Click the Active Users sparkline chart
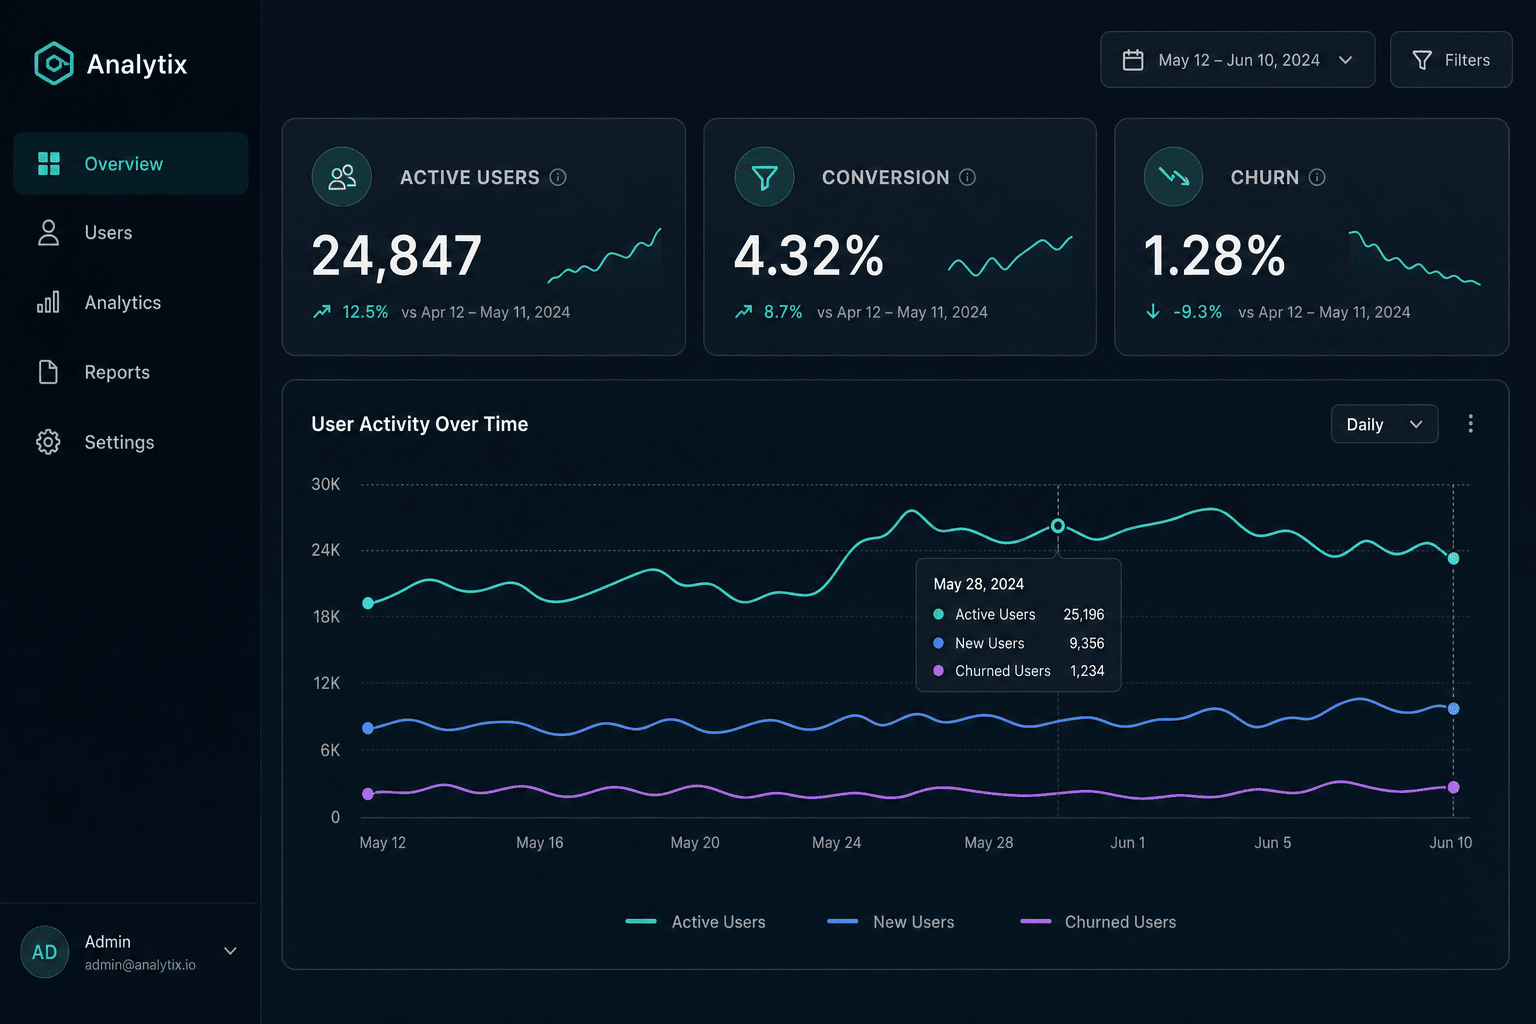This screenshot has height=1024, width=1536. (605, 256)
